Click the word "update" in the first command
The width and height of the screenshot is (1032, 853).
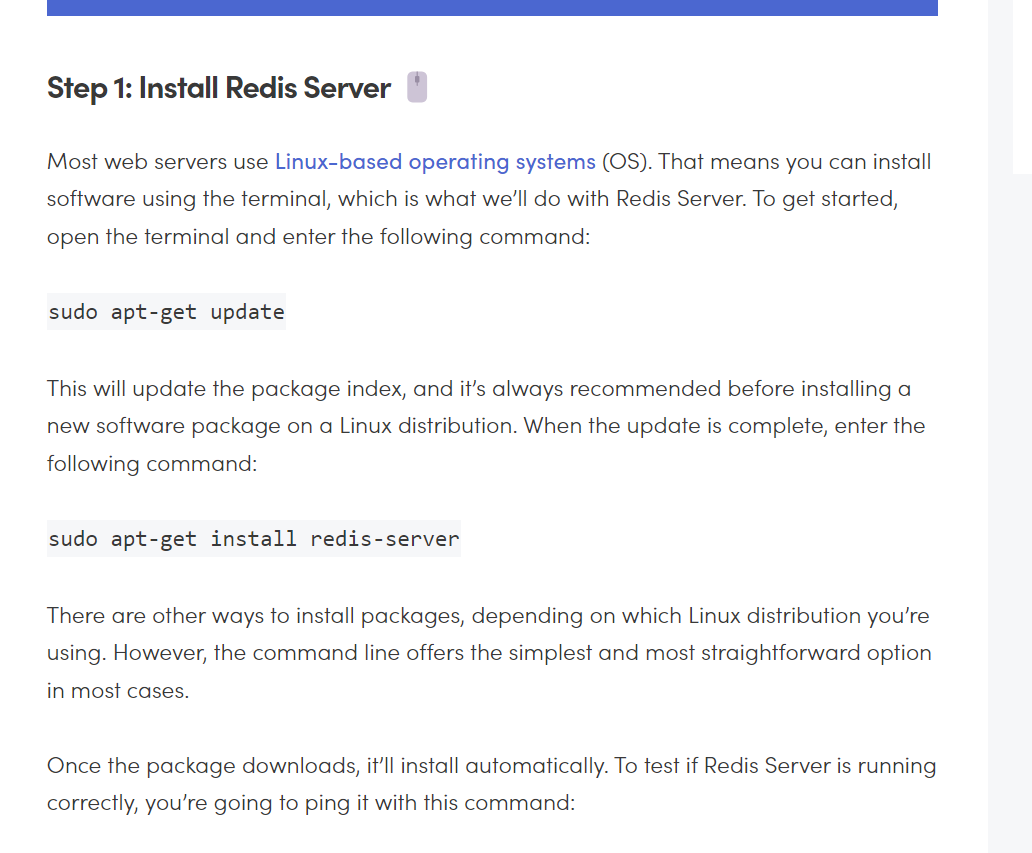tap(247, 312)
